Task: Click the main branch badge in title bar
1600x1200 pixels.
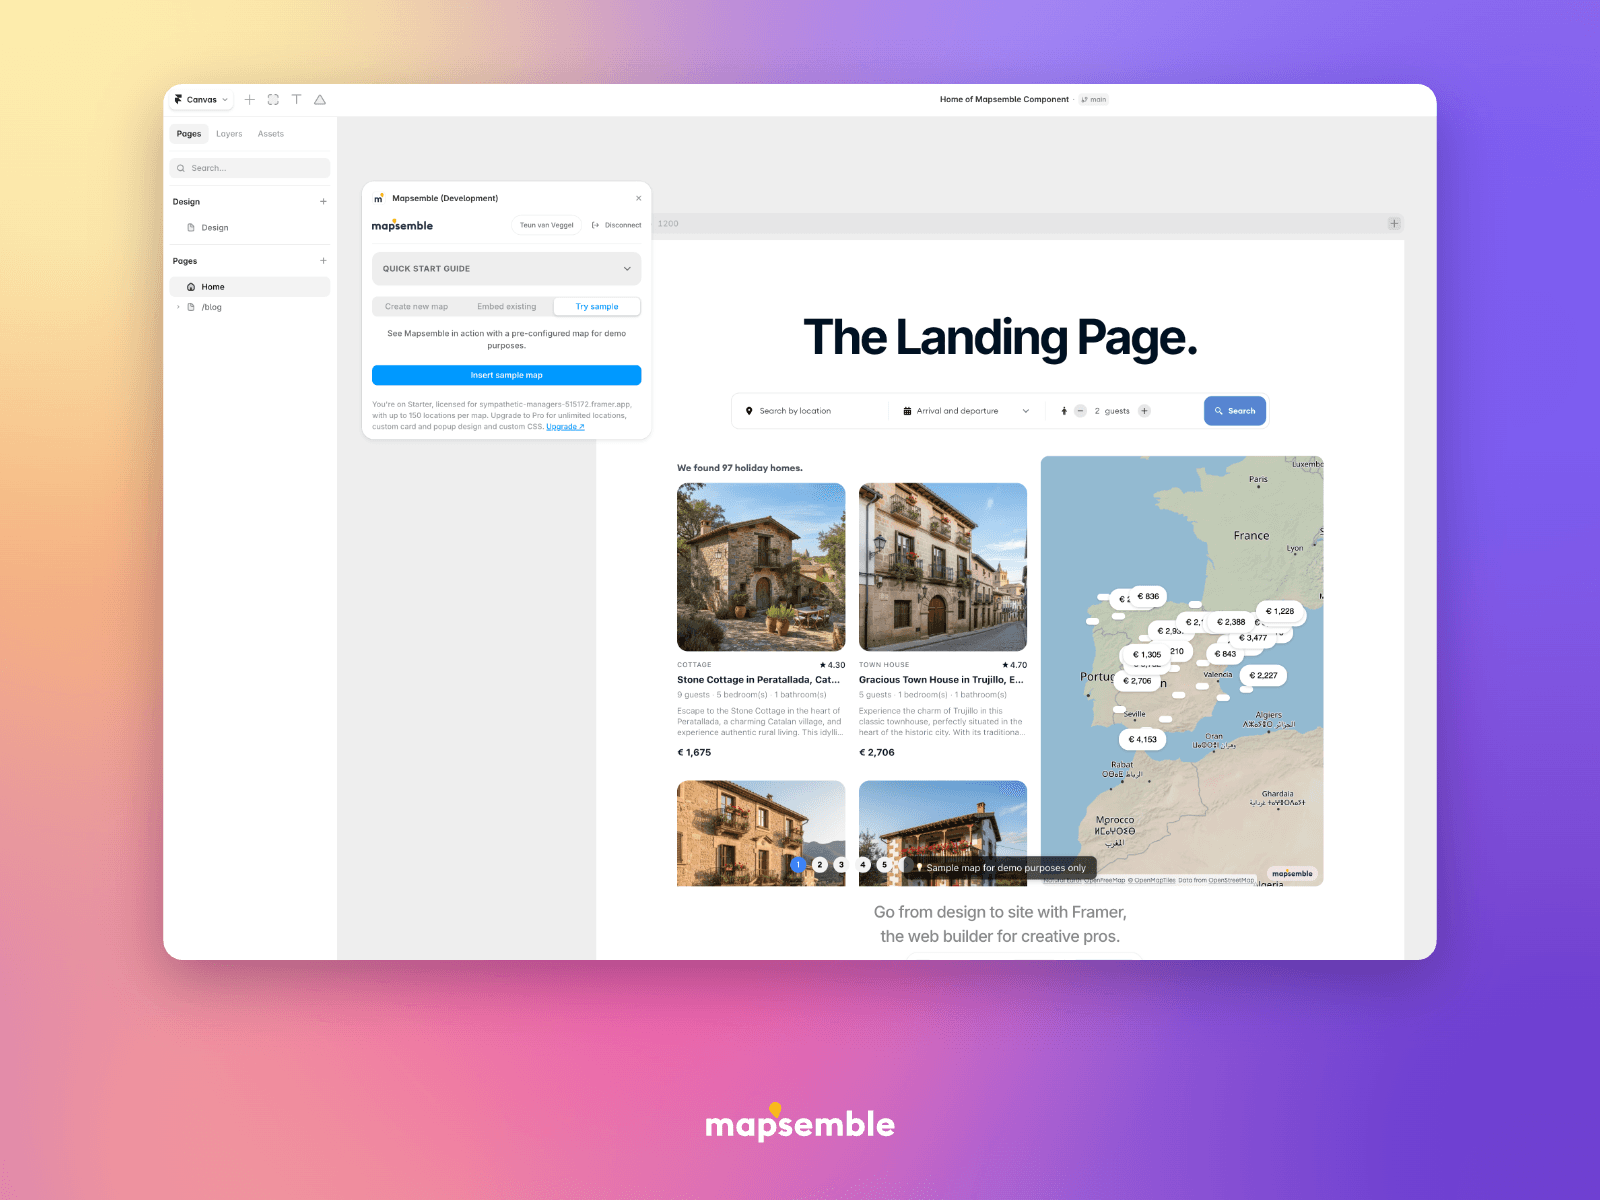Action: [x=1094, y=100]
